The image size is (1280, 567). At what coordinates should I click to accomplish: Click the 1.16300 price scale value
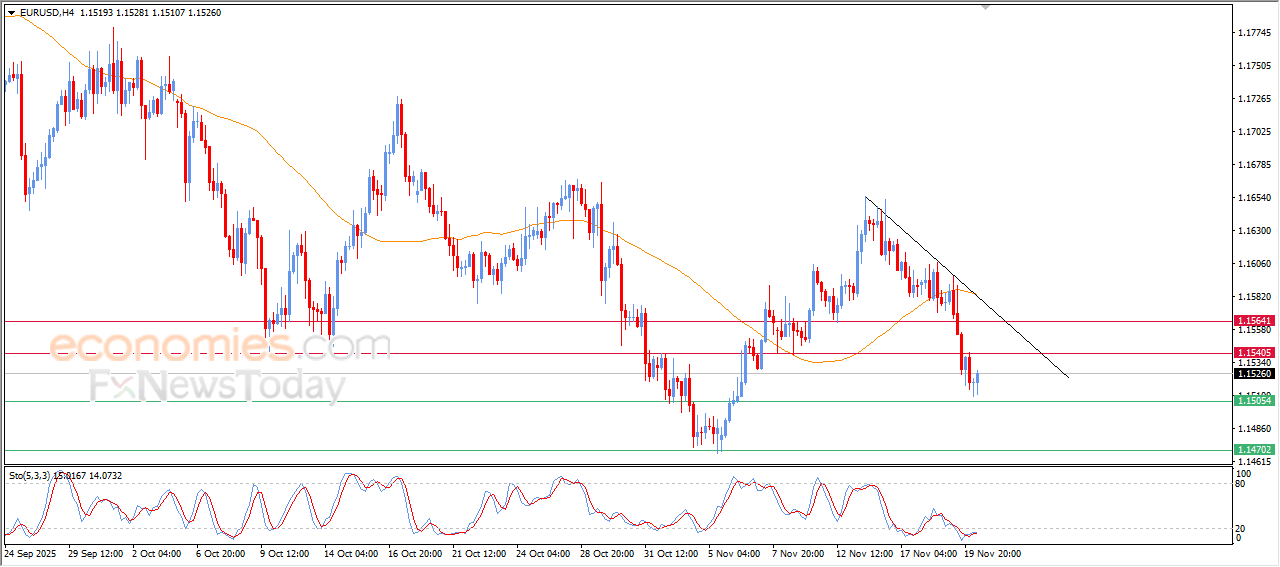(1254, 231)
